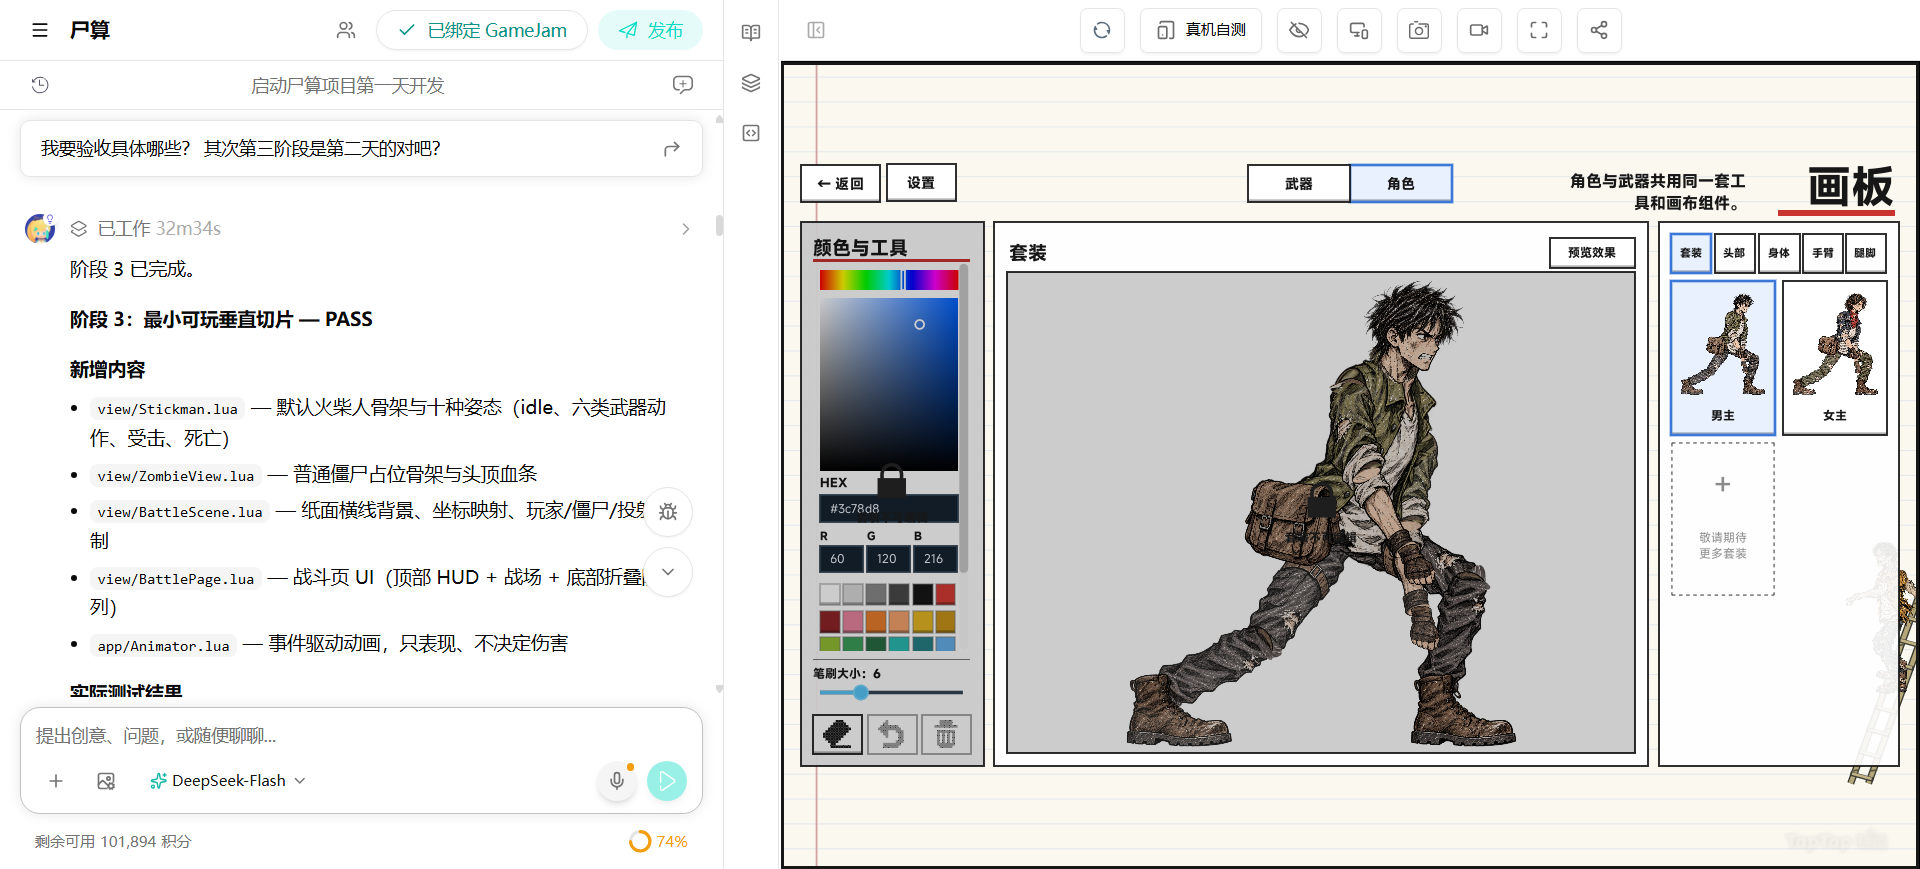Viewport: 1920px width, 869px height.
Task: Open the 设置 settings button
Action: [x=921, y=183]
